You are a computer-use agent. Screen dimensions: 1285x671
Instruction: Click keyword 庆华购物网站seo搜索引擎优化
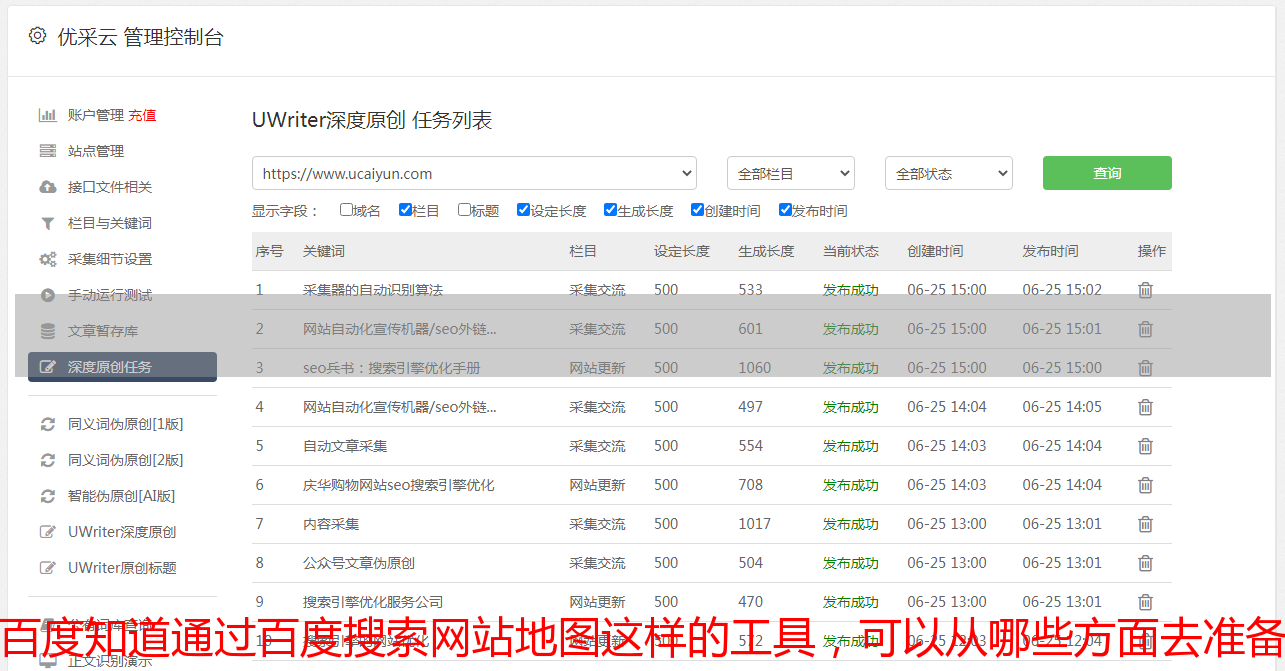(x=399, y=485)
